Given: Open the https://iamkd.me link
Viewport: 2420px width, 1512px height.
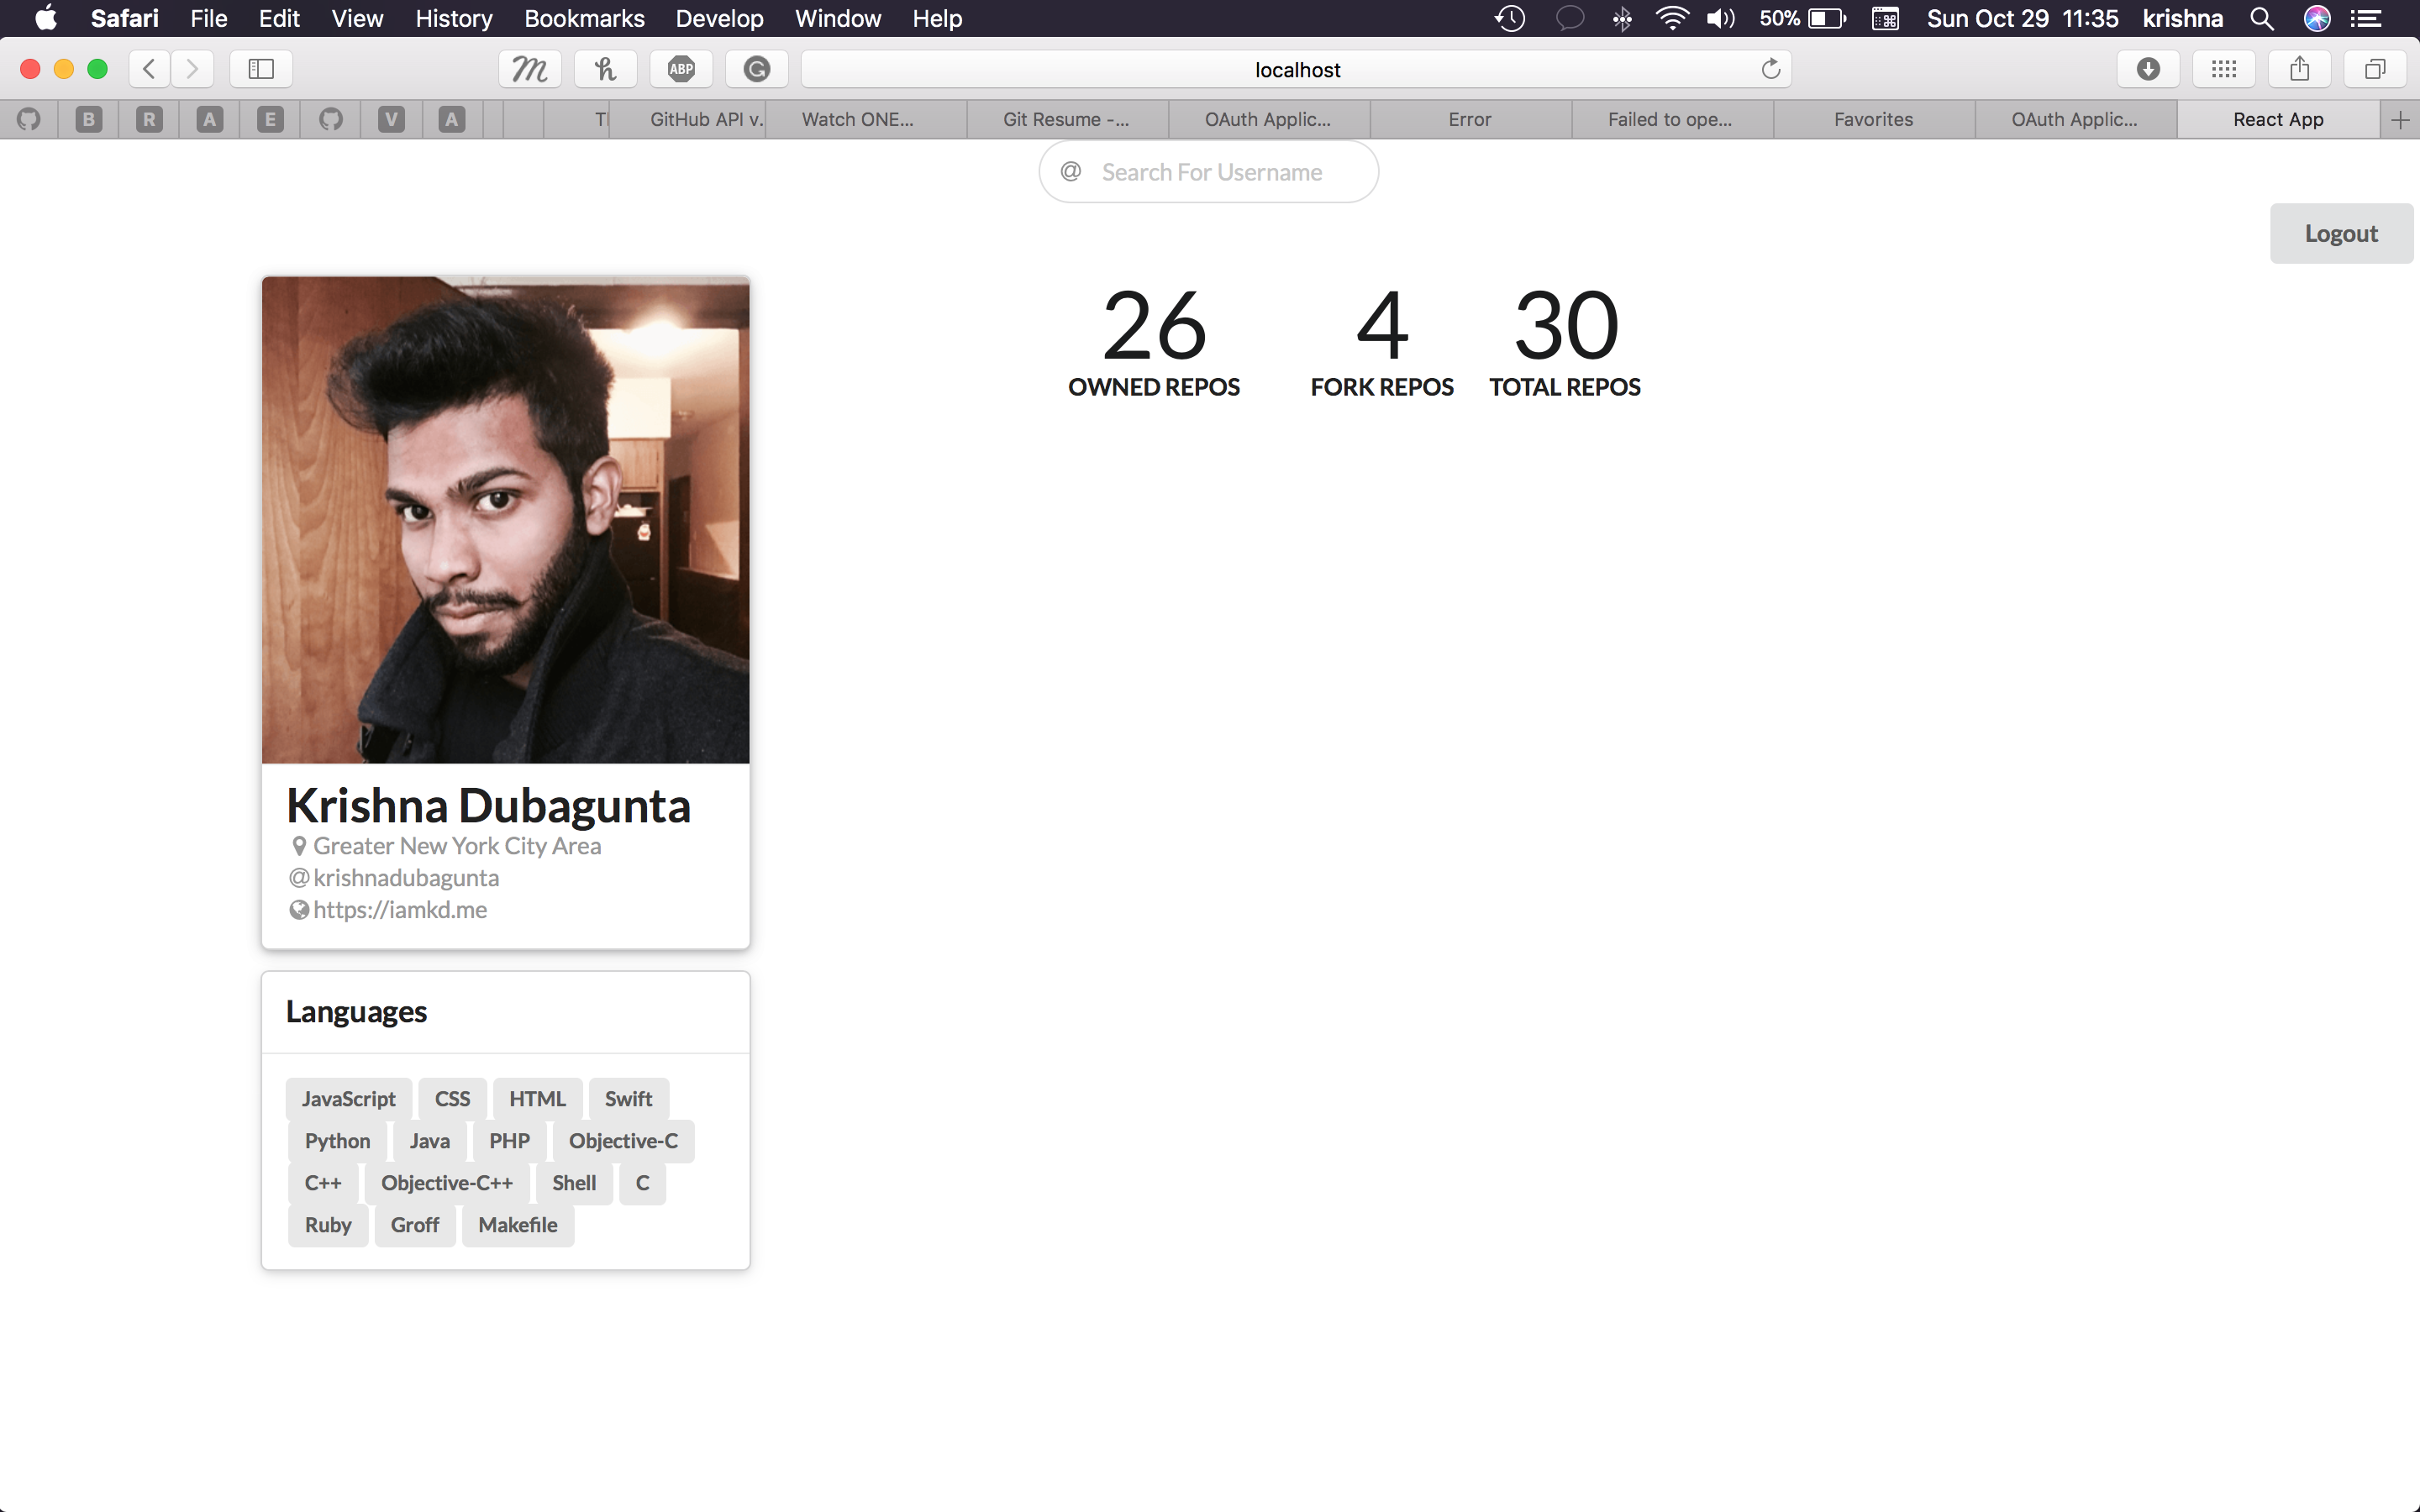Looking at the screenshot, I should click(400, 910).
